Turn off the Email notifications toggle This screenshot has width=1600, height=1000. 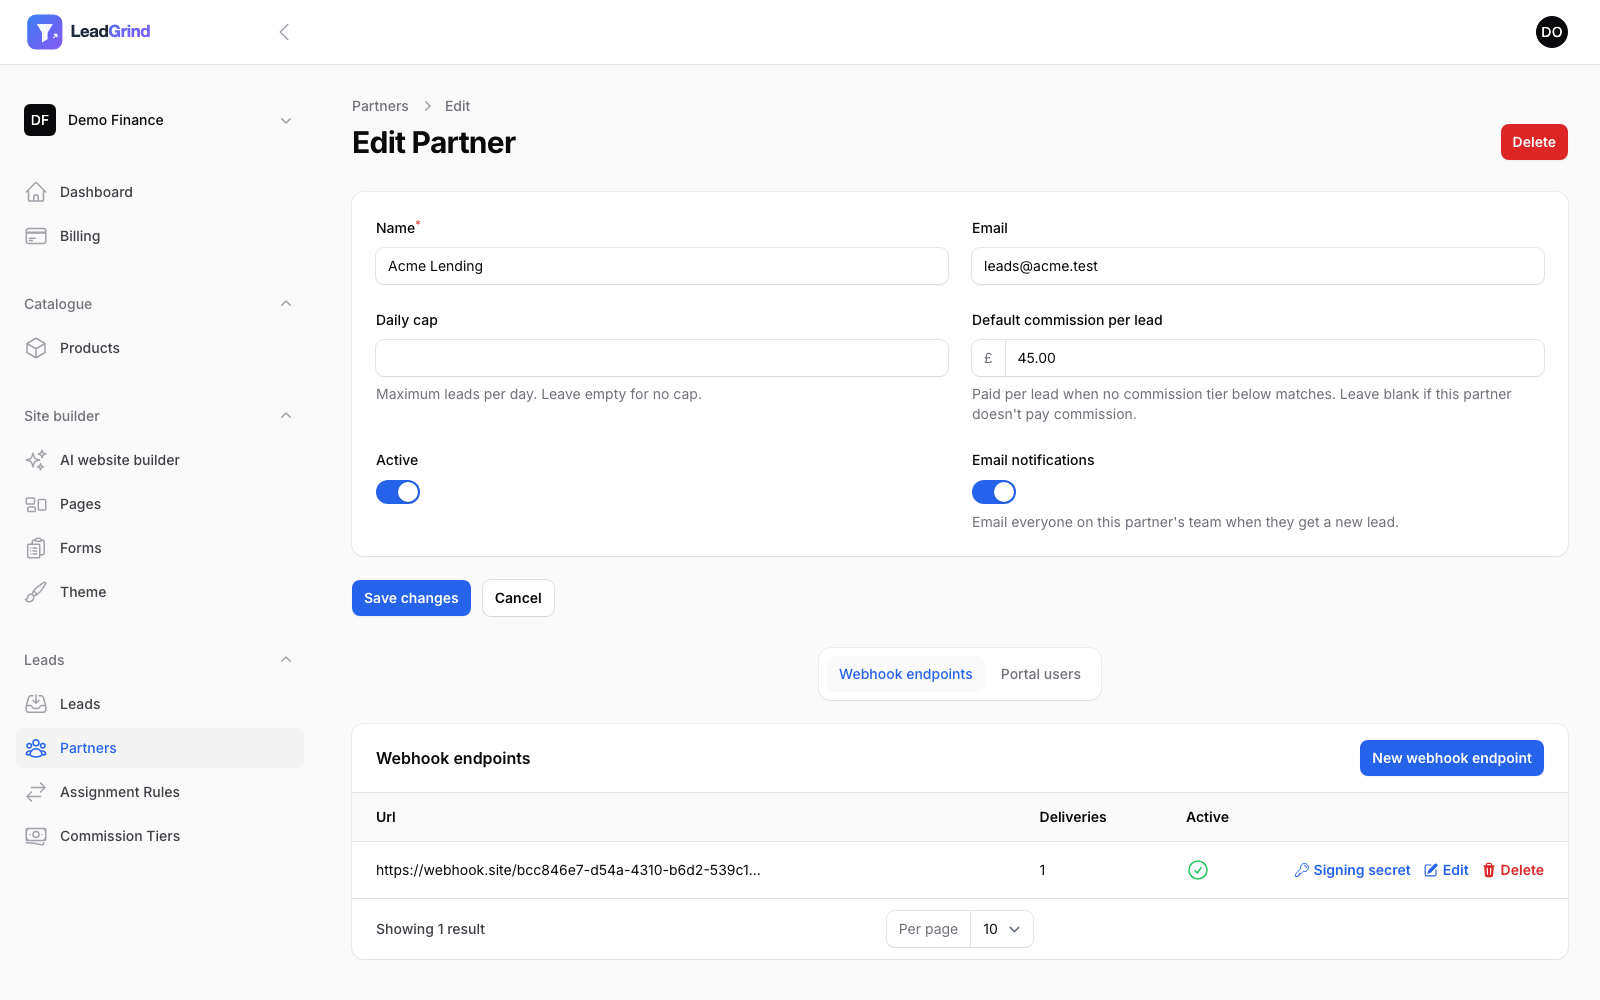point(994,492)
